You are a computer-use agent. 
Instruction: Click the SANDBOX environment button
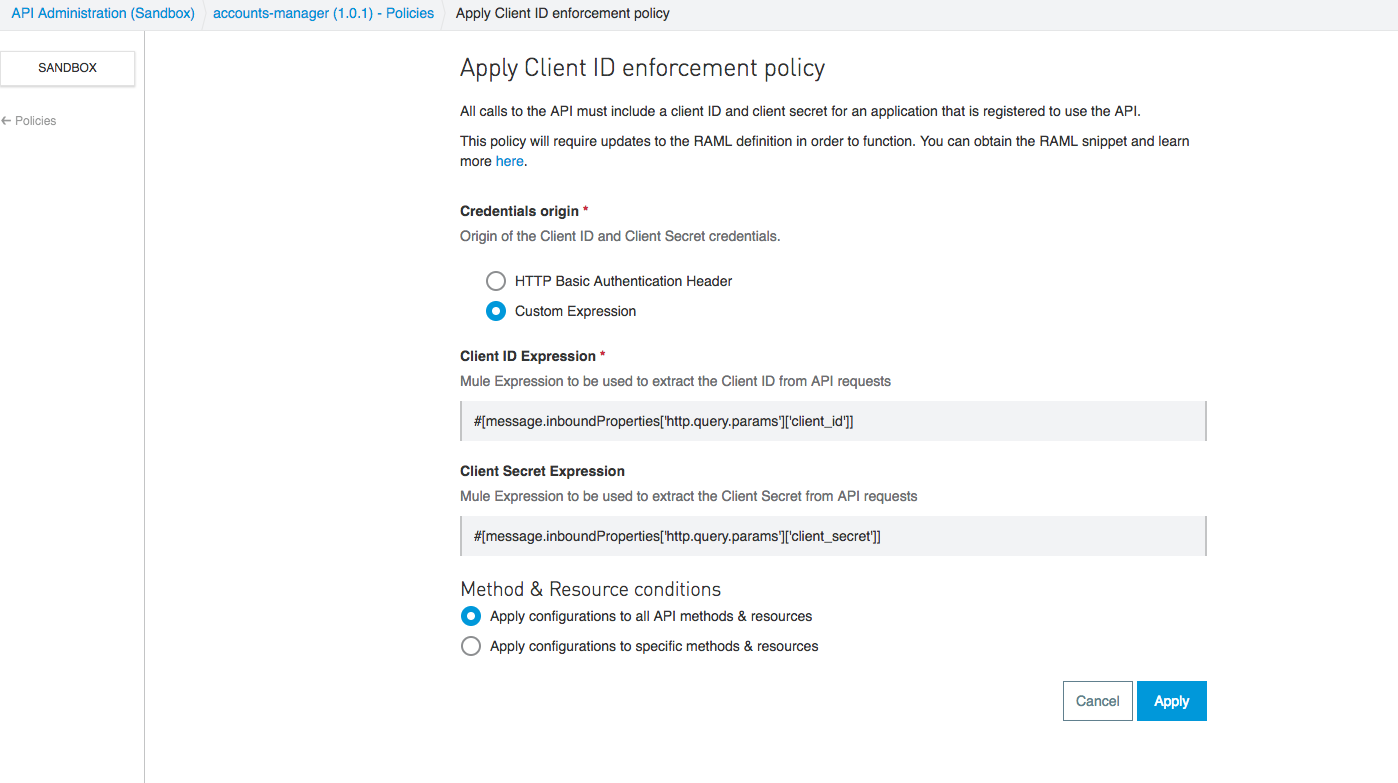click(x=67, y=68)
